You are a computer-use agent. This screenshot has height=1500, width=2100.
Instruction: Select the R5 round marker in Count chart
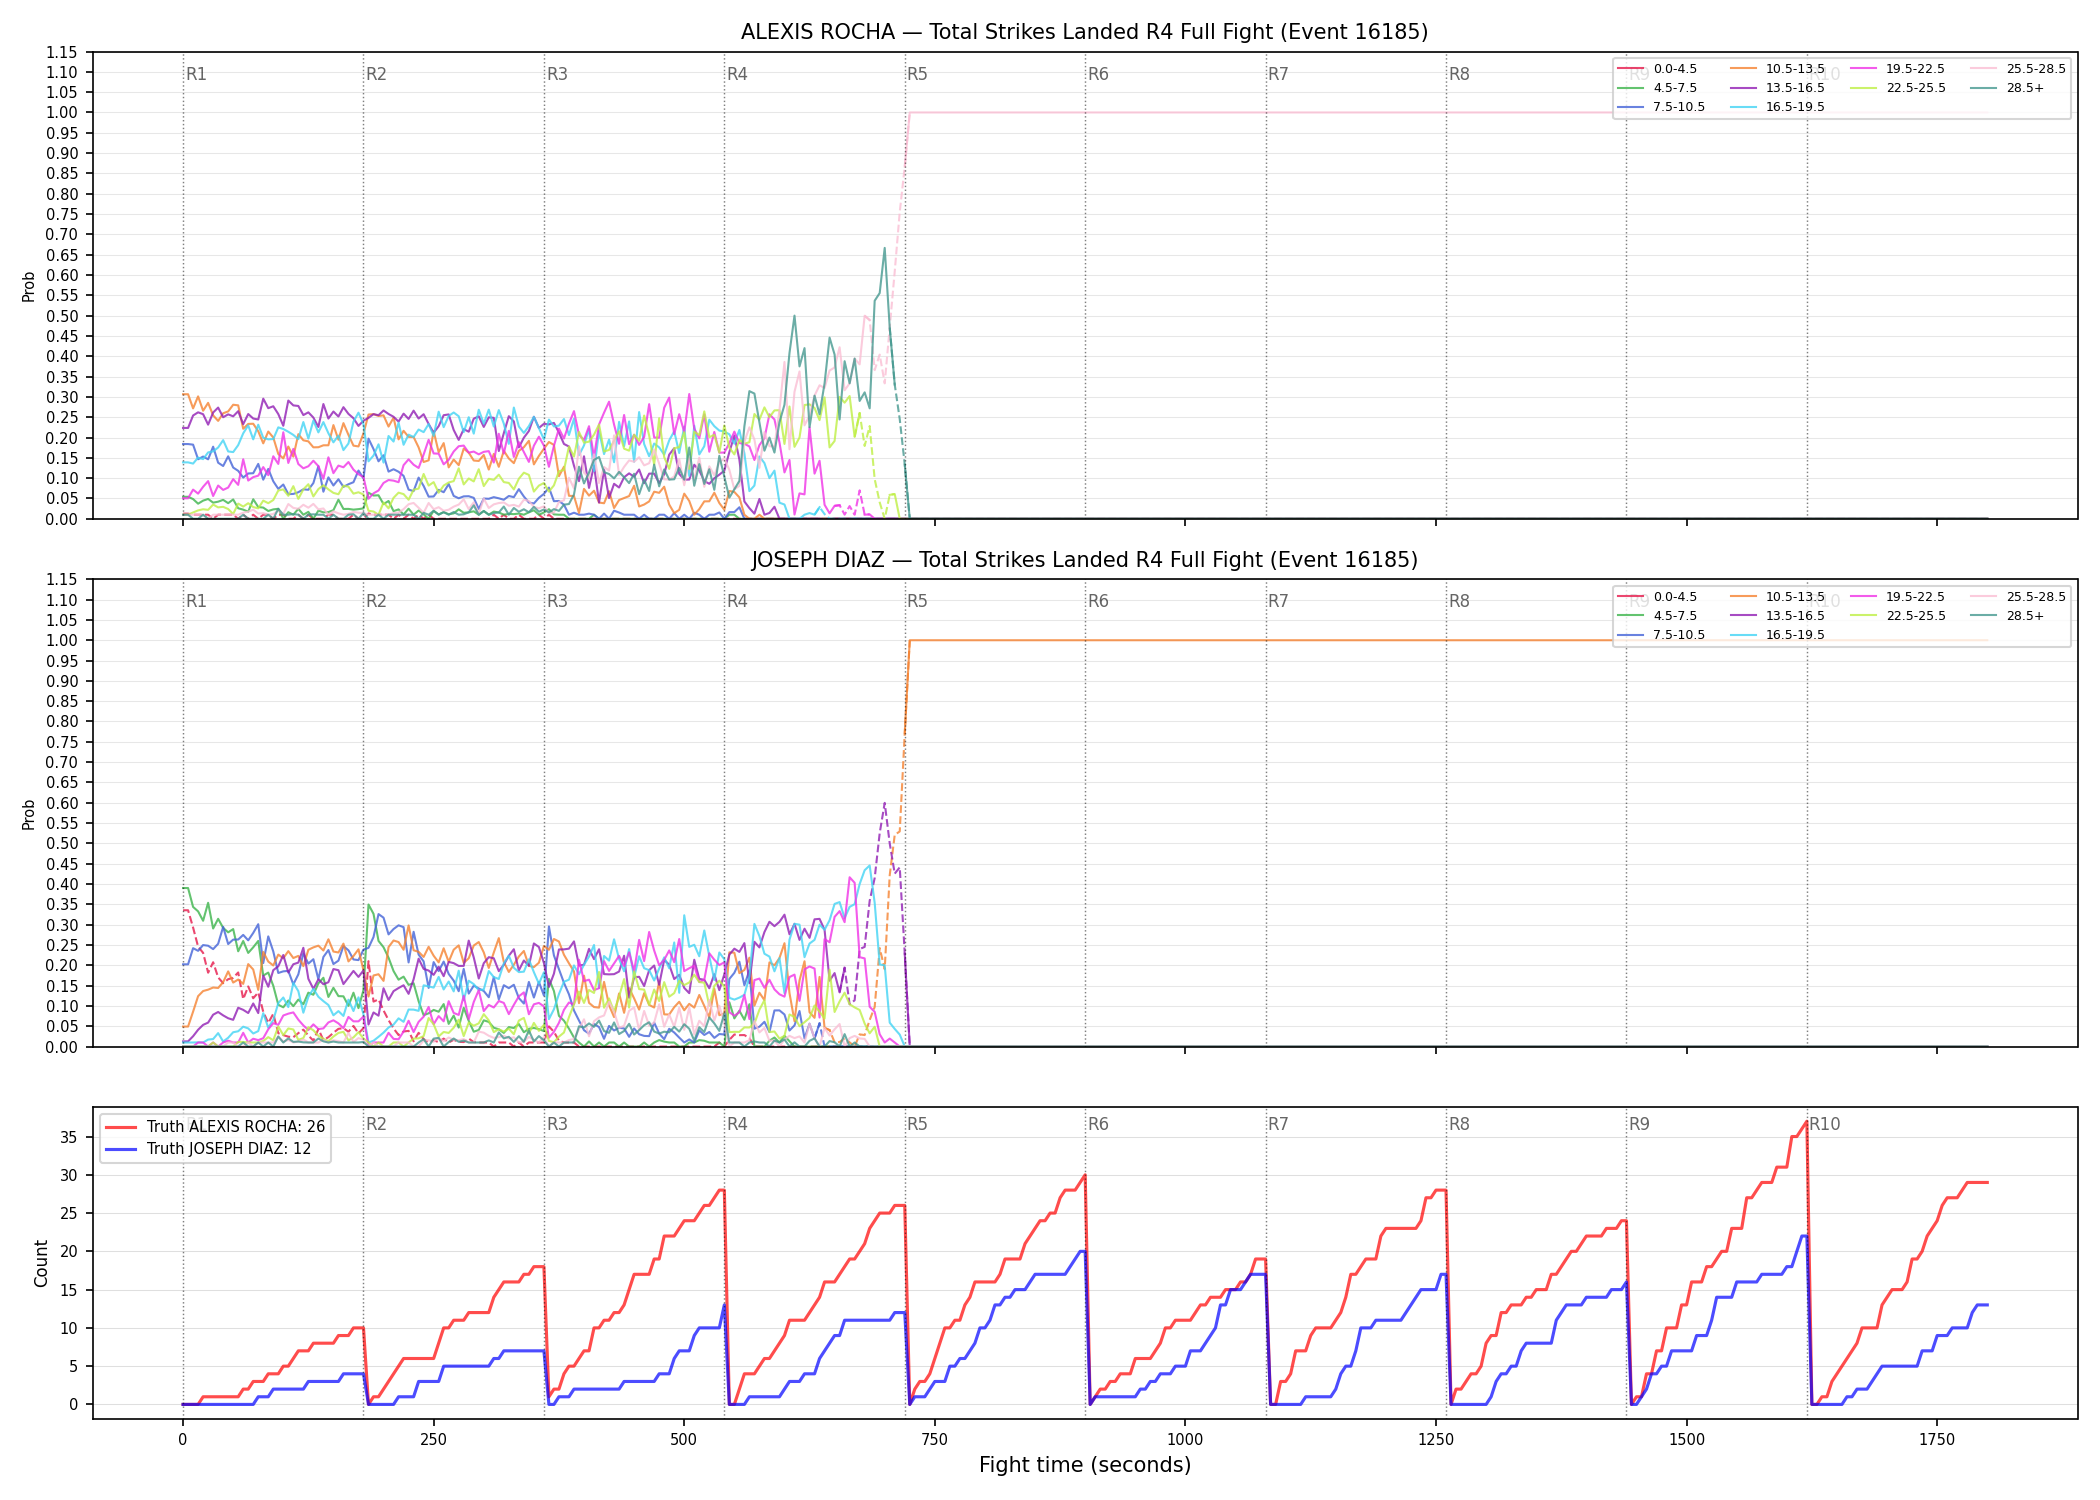[x=917, y=1124]
